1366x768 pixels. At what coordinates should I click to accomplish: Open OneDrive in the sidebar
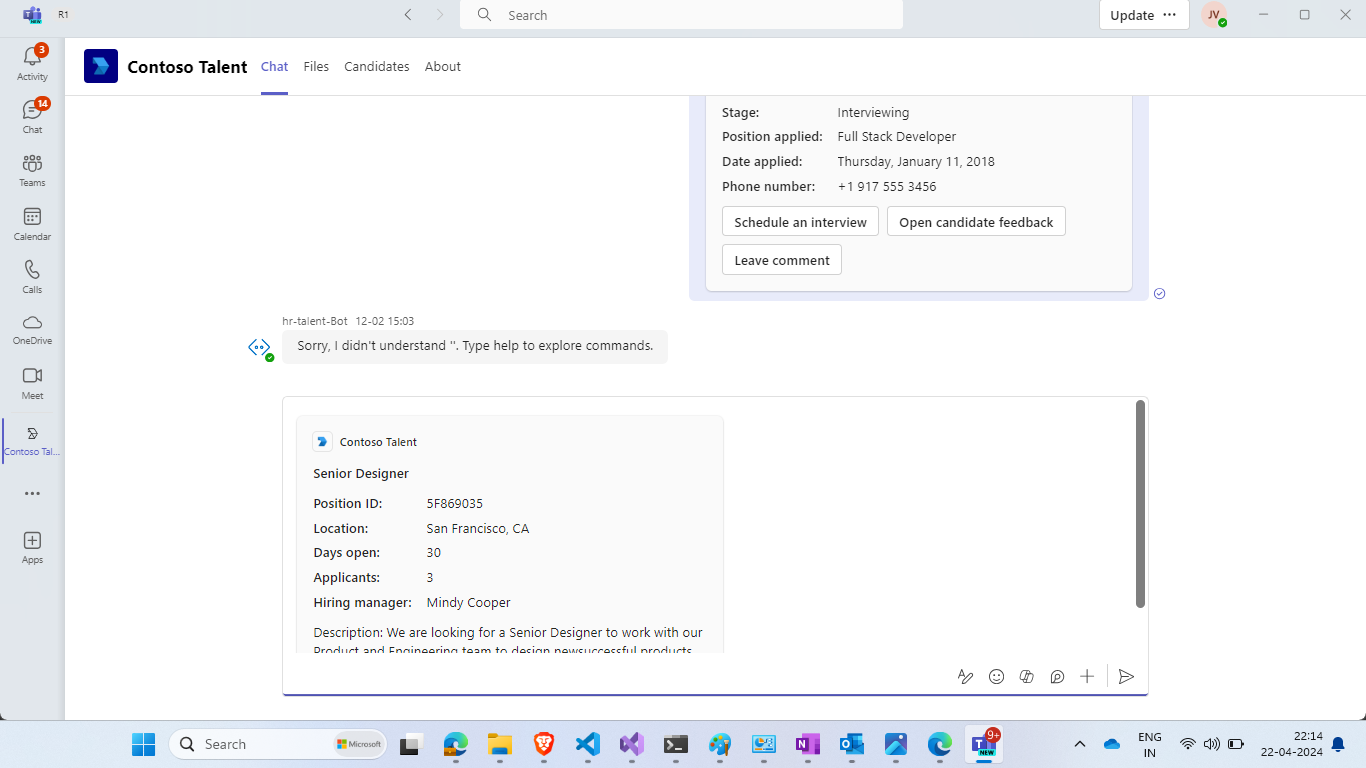(x=32, y=329)
